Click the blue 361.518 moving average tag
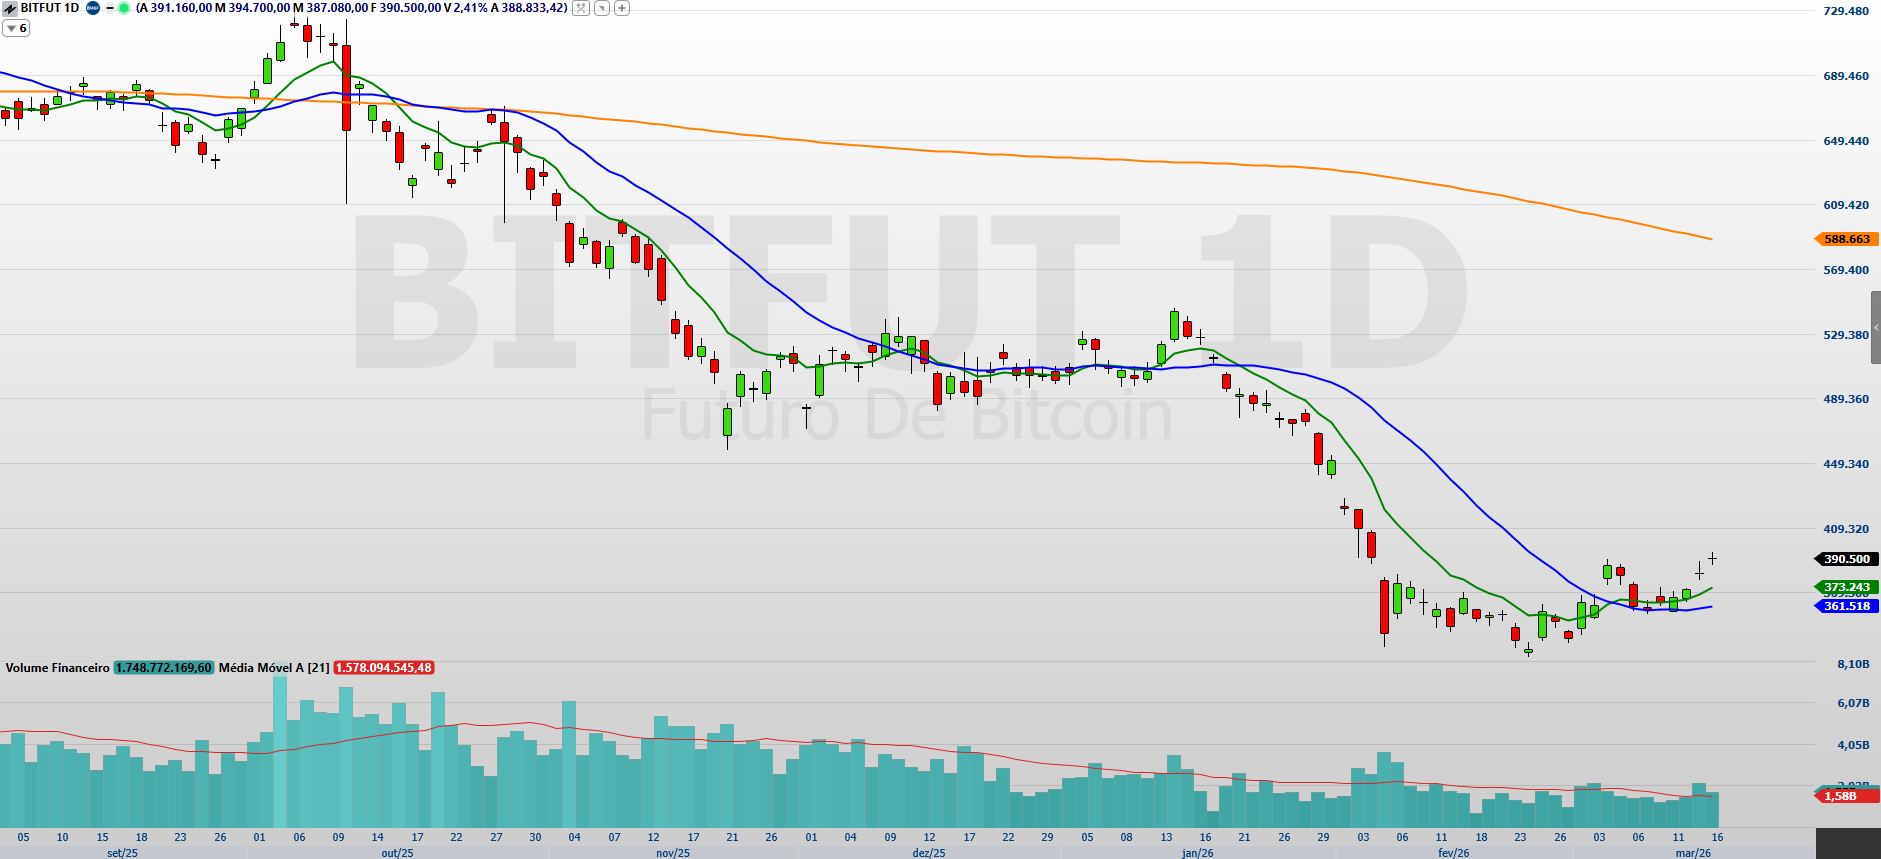This screenshot has width=1881, height=859. (1846, 606)
